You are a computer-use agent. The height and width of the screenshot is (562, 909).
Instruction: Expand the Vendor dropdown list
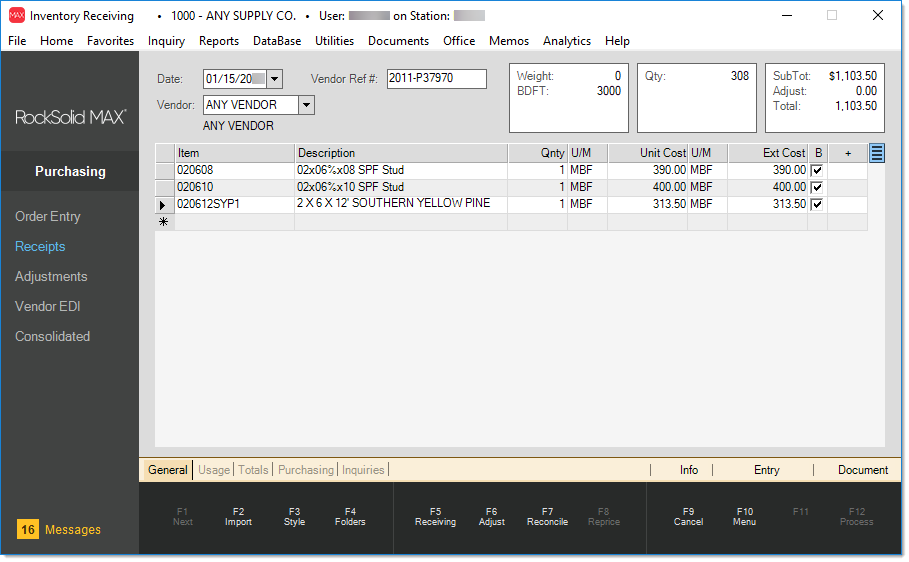(307, 106)
